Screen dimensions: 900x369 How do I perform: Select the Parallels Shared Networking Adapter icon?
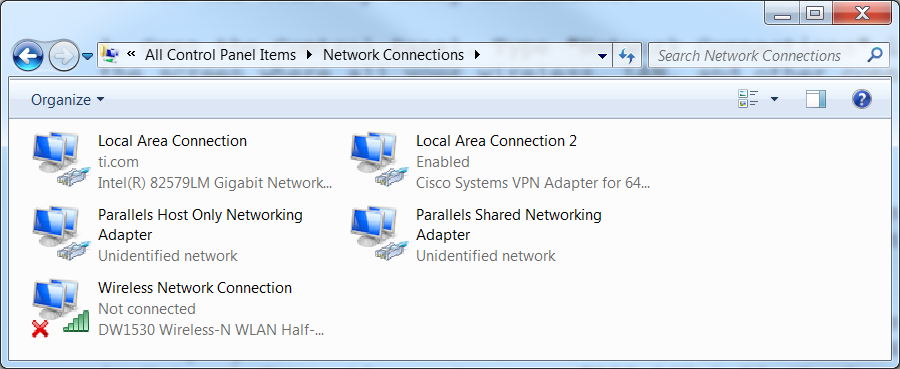coord(379,234)
